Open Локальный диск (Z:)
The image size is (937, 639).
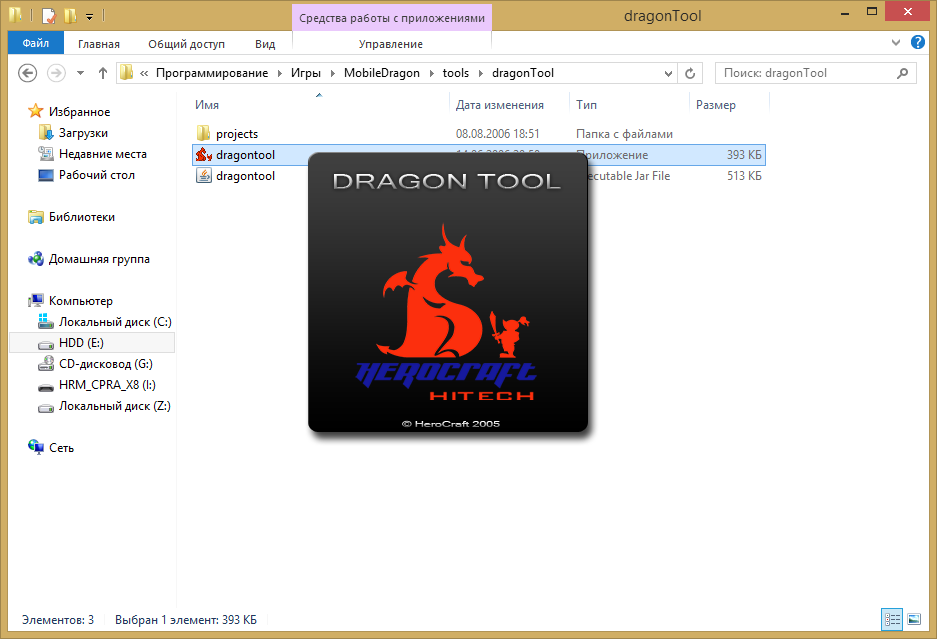[114, 406]
